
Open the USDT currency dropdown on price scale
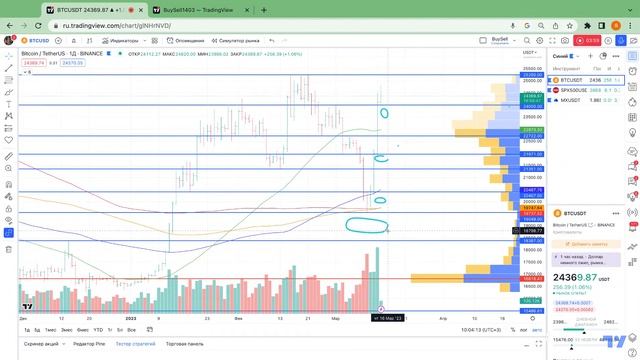point(530,53)
